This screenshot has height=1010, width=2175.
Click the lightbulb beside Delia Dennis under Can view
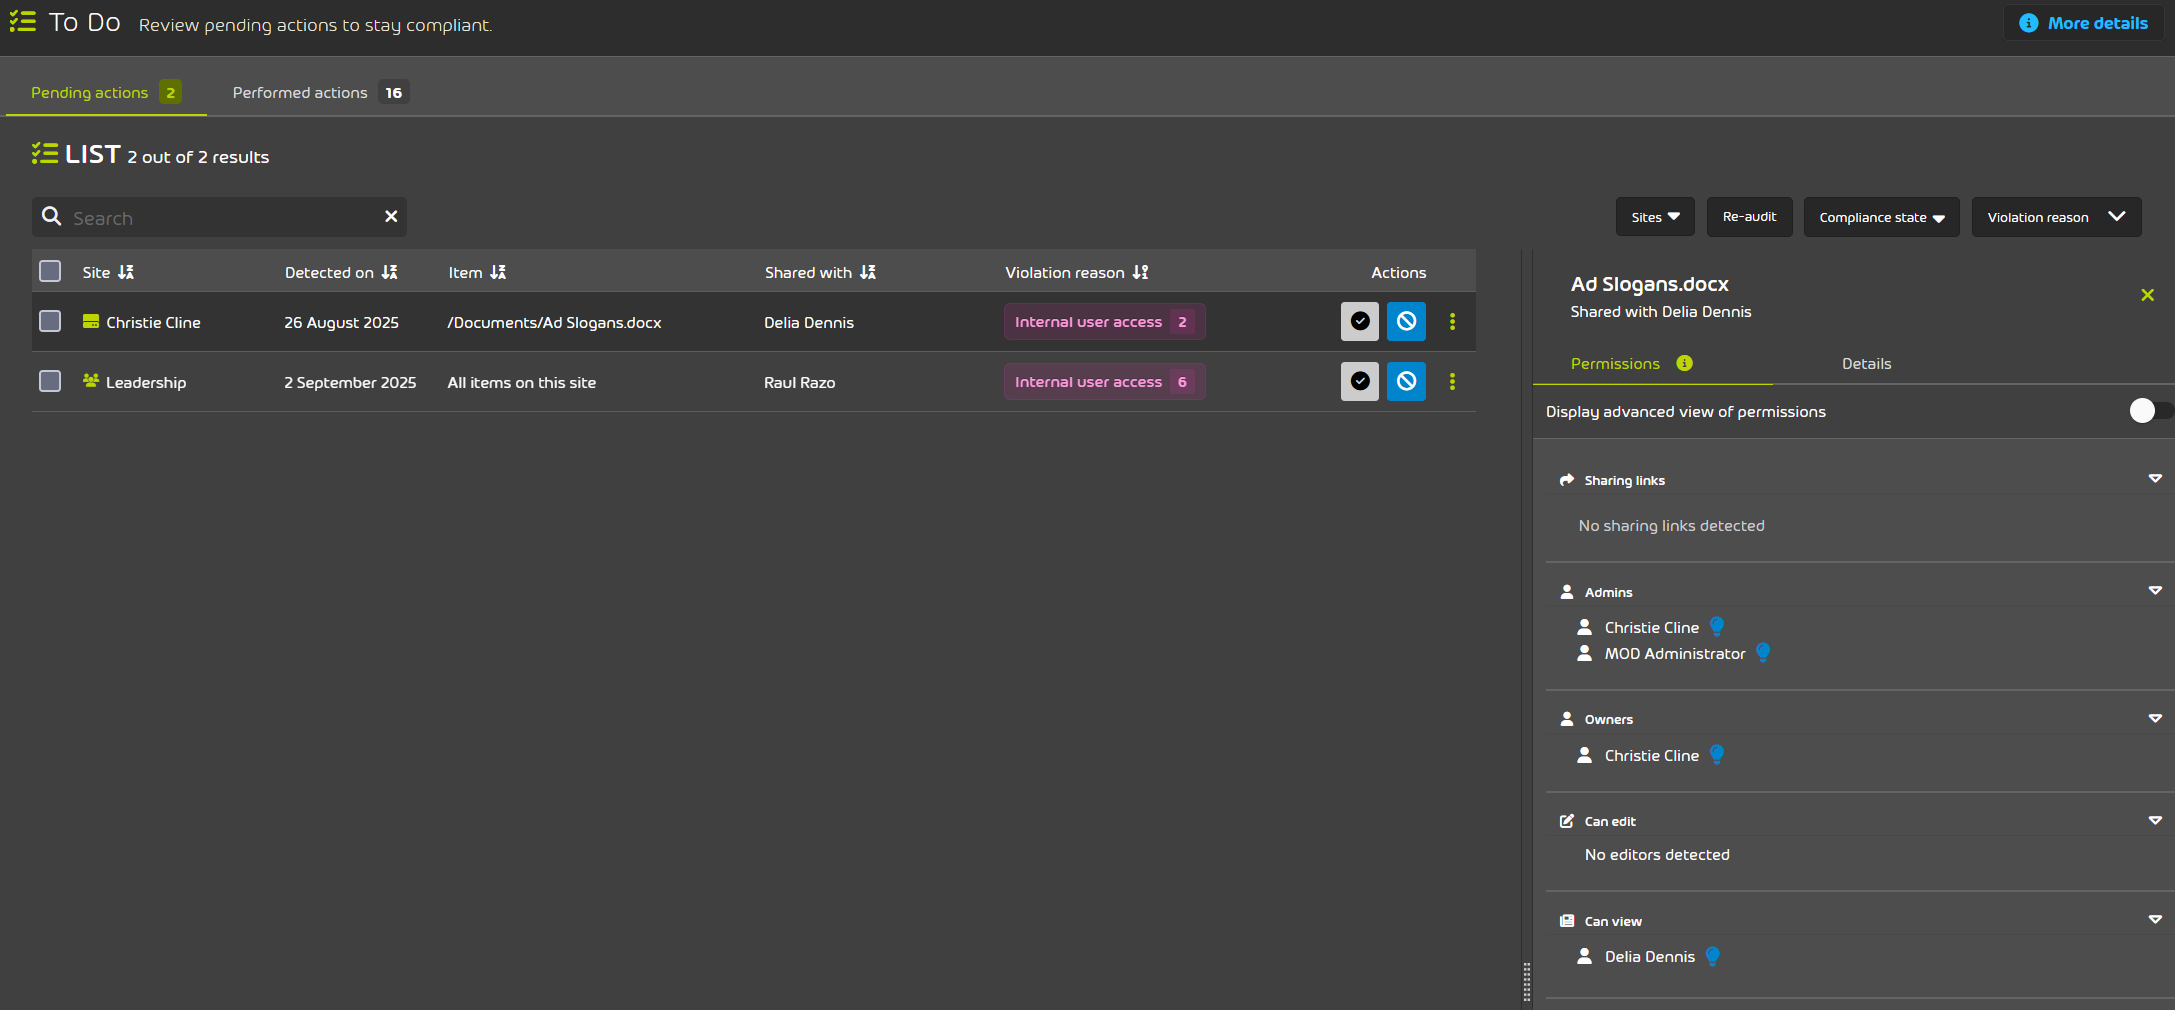click(1712, 956)
